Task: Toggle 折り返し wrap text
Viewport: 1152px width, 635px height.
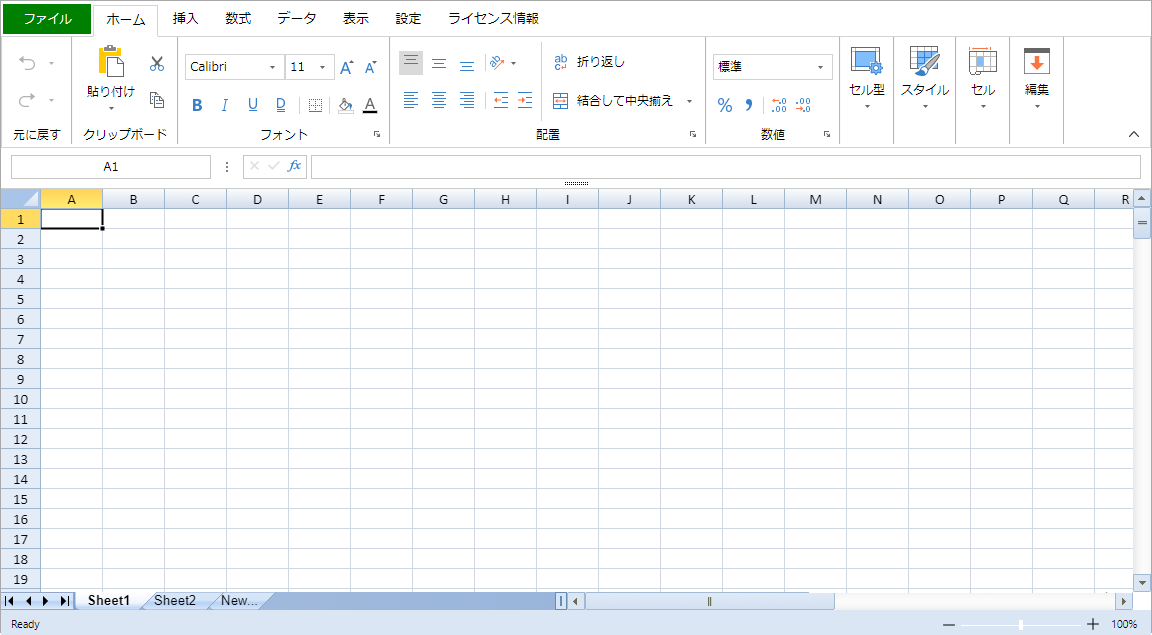Action: pos(589,62)
